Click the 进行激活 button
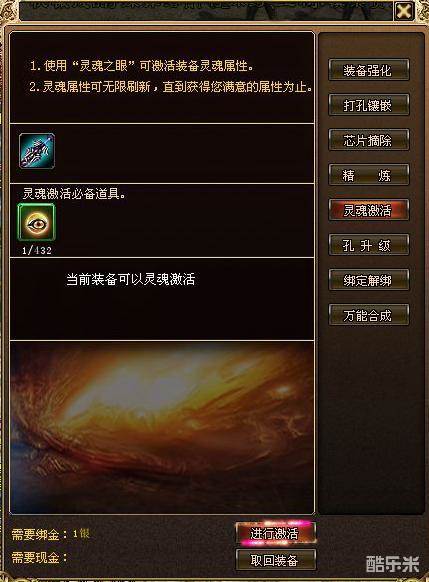The image size is (429, 582). (x=275, y=533)
